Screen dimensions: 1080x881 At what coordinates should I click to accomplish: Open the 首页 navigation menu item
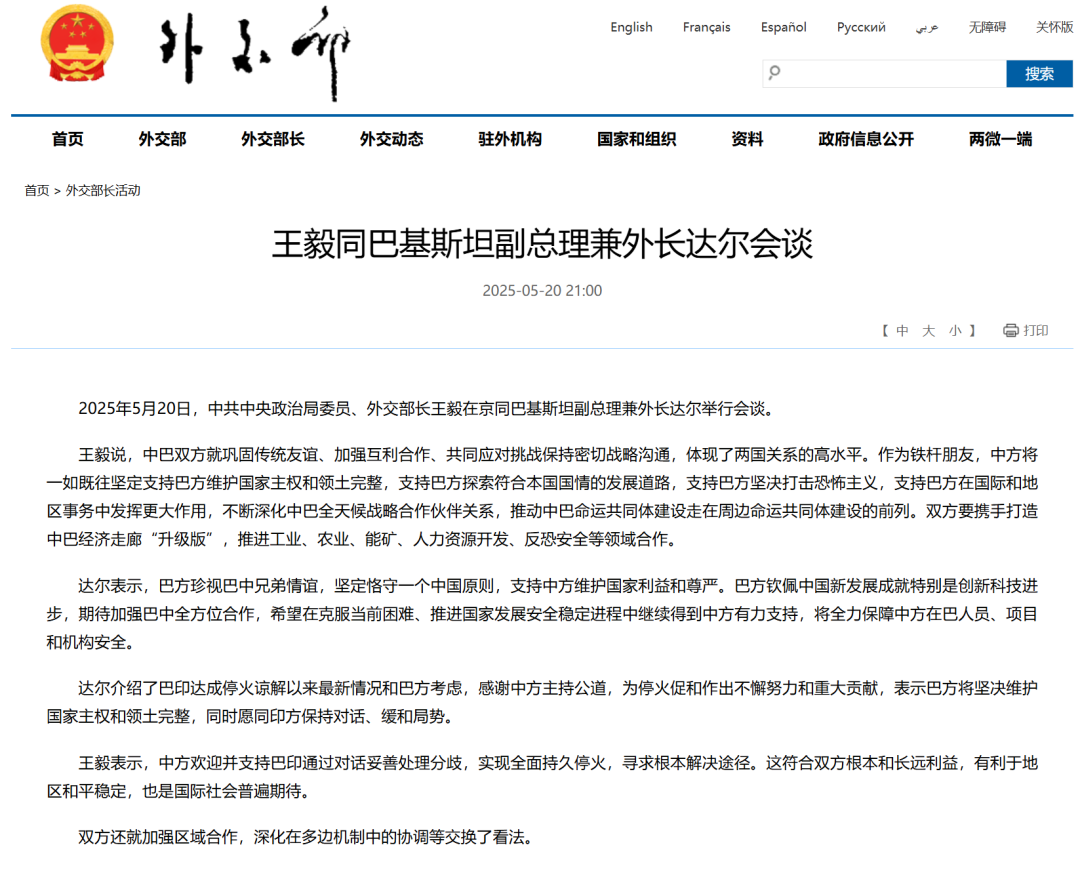[68, 139]
